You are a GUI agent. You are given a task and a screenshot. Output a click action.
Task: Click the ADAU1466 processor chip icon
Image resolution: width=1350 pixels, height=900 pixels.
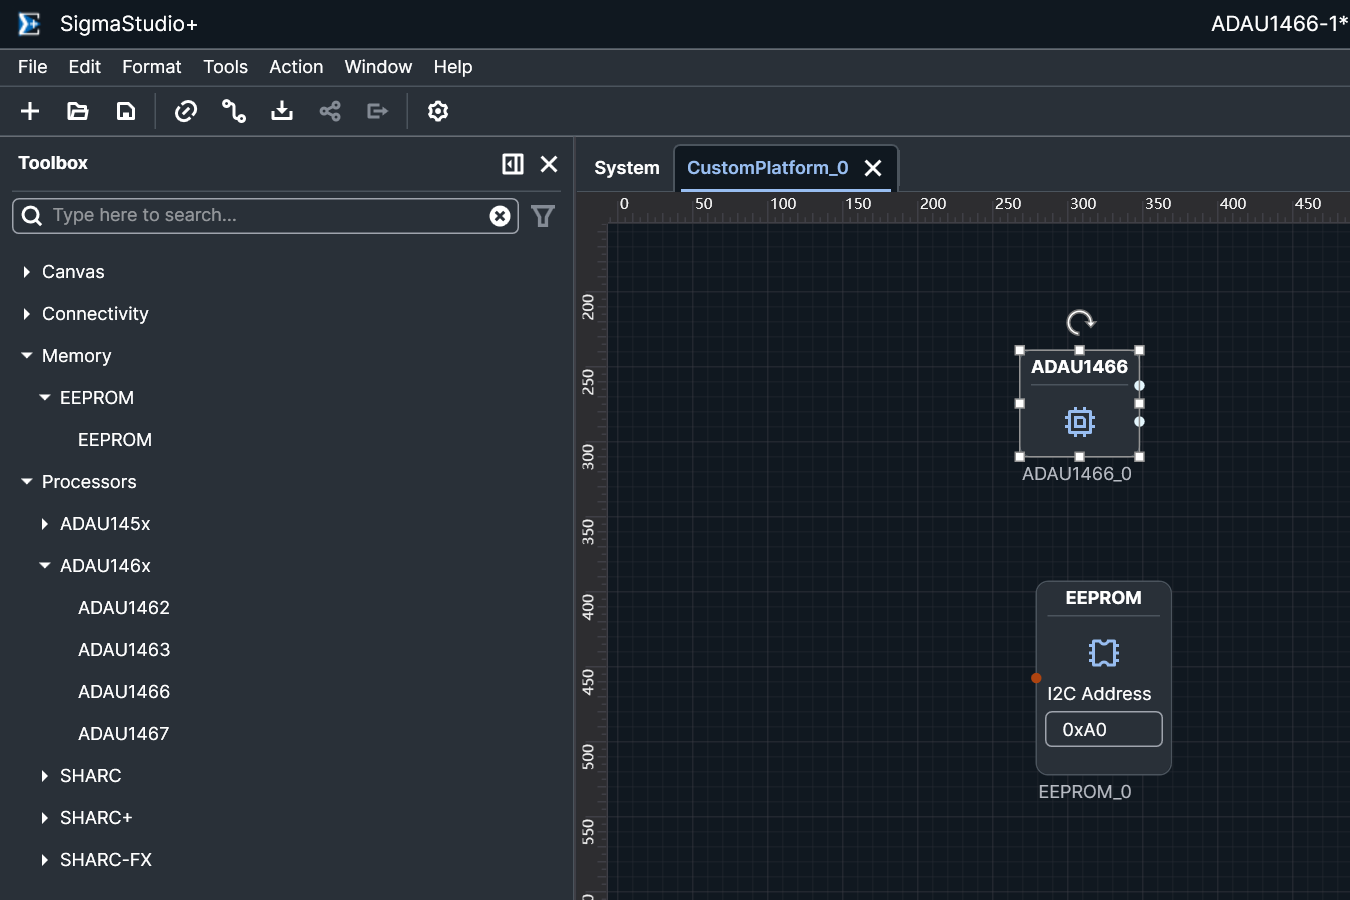[1080, 422]
